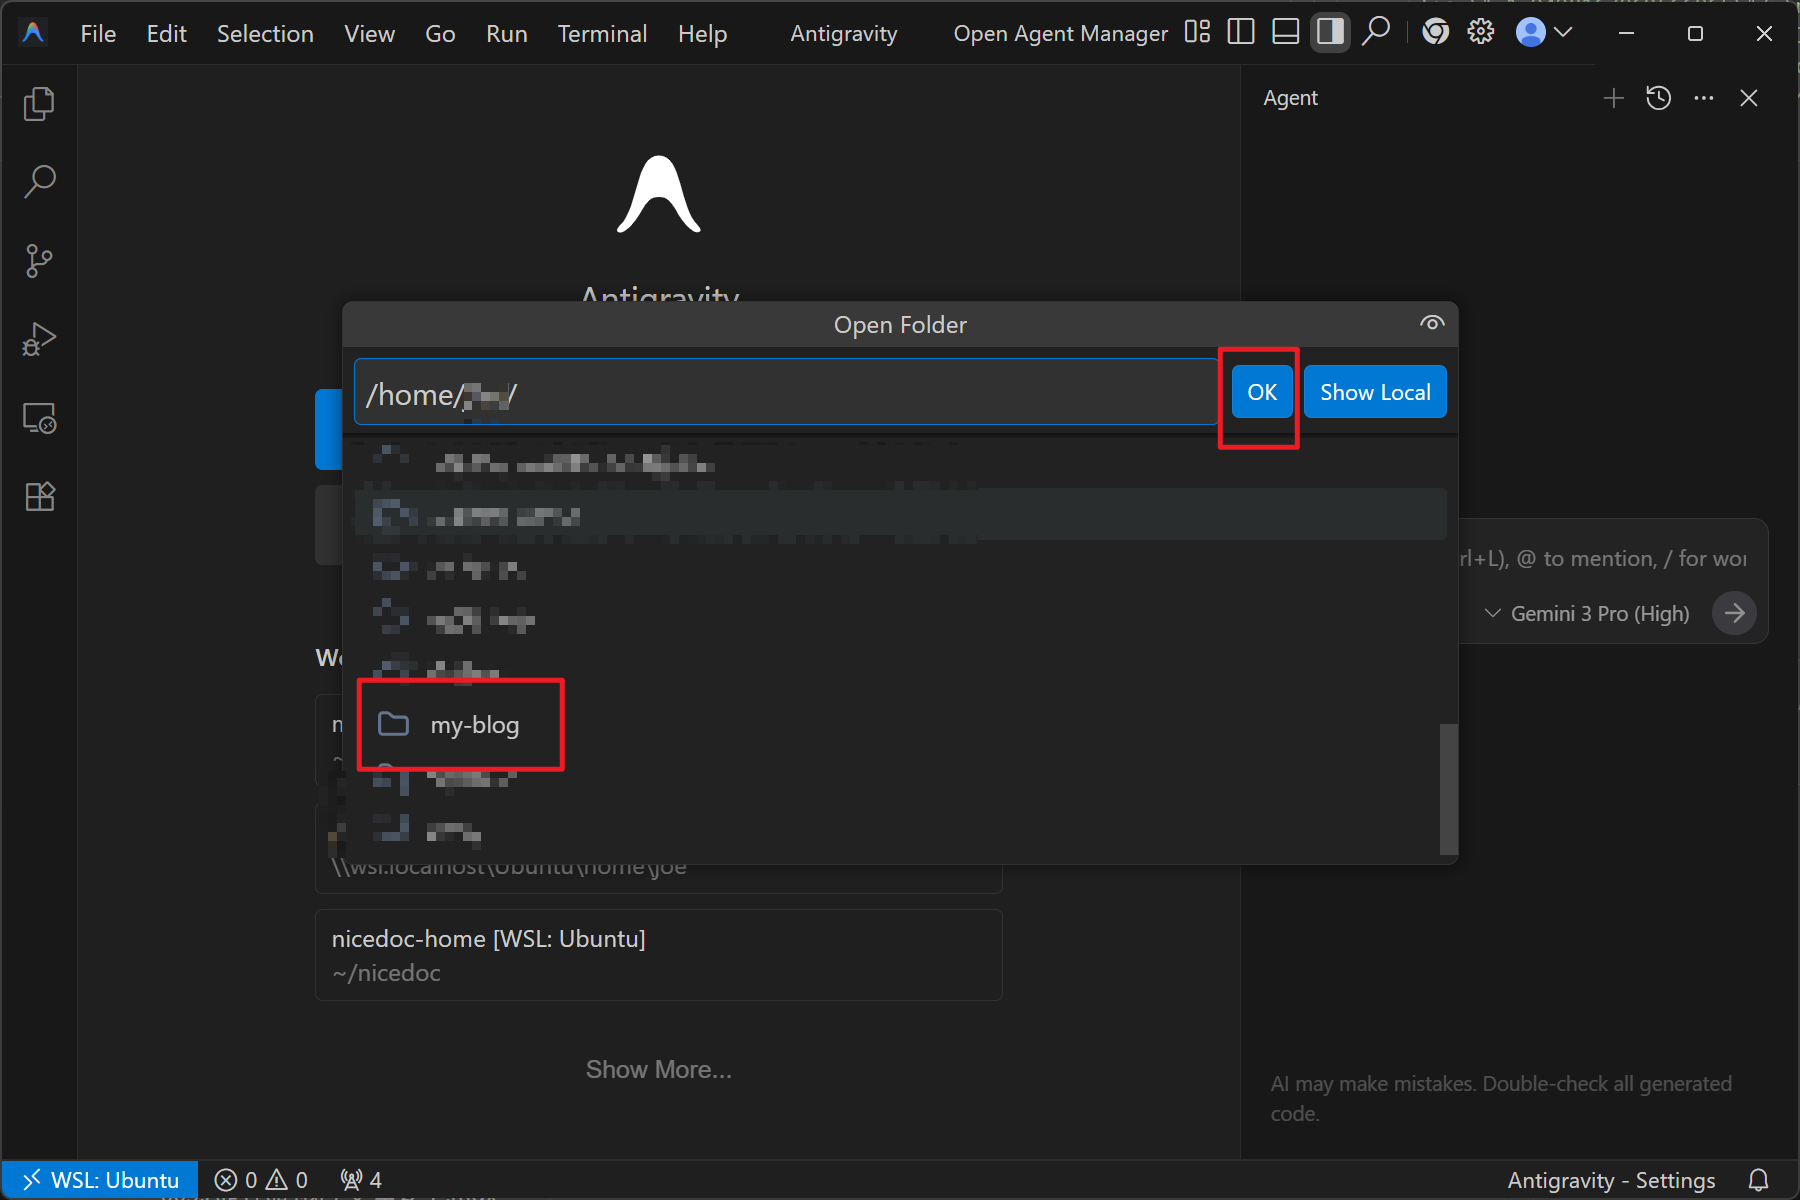The width and height of the screenshot is (1800, 1200).
Task: Toggle the primary side bar layout
Action: click(1241, 33)
